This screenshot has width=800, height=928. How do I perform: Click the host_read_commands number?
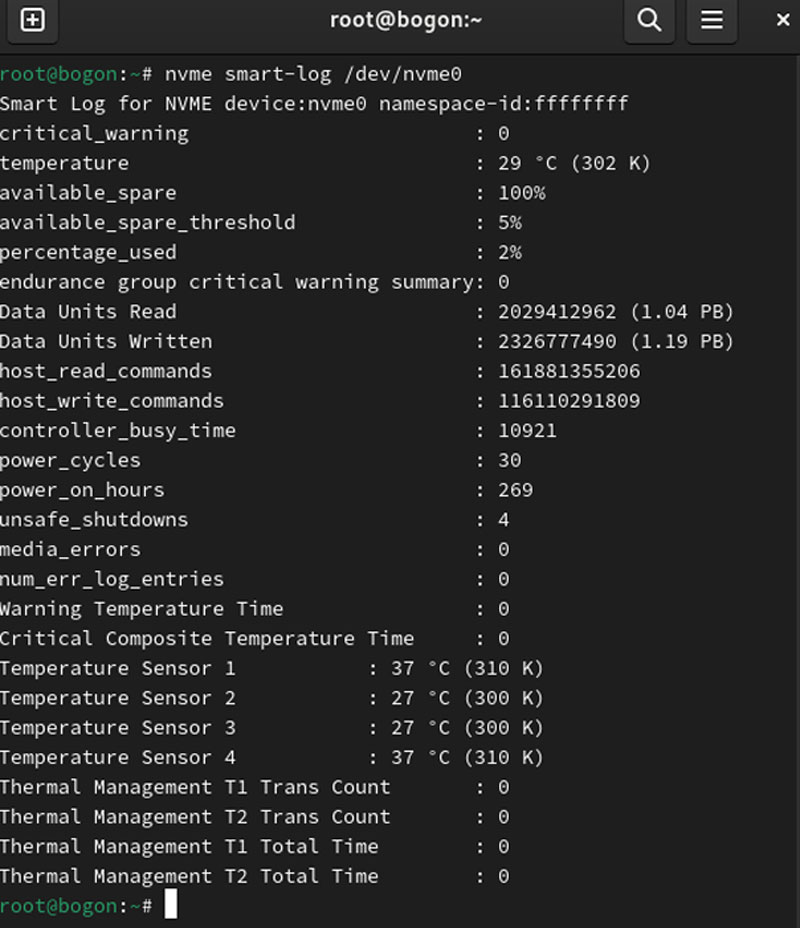pos(569,371)
